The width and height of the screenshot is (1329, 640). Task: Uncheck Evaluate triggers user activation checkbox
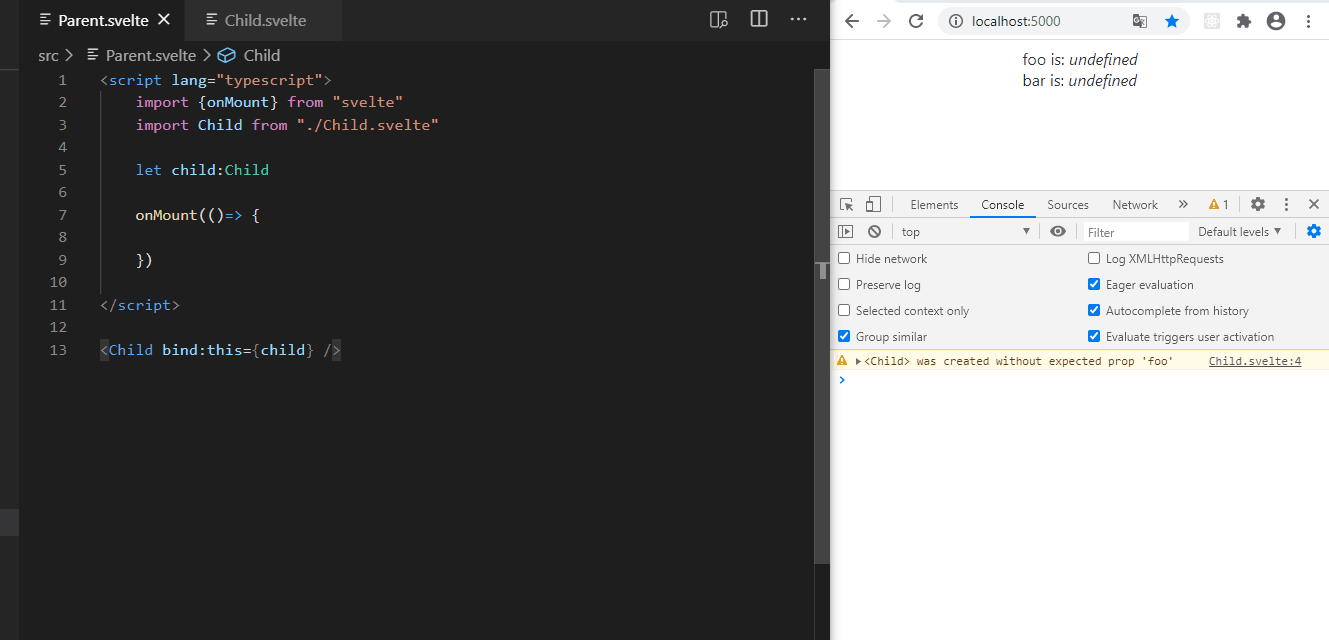[1094, 336]
